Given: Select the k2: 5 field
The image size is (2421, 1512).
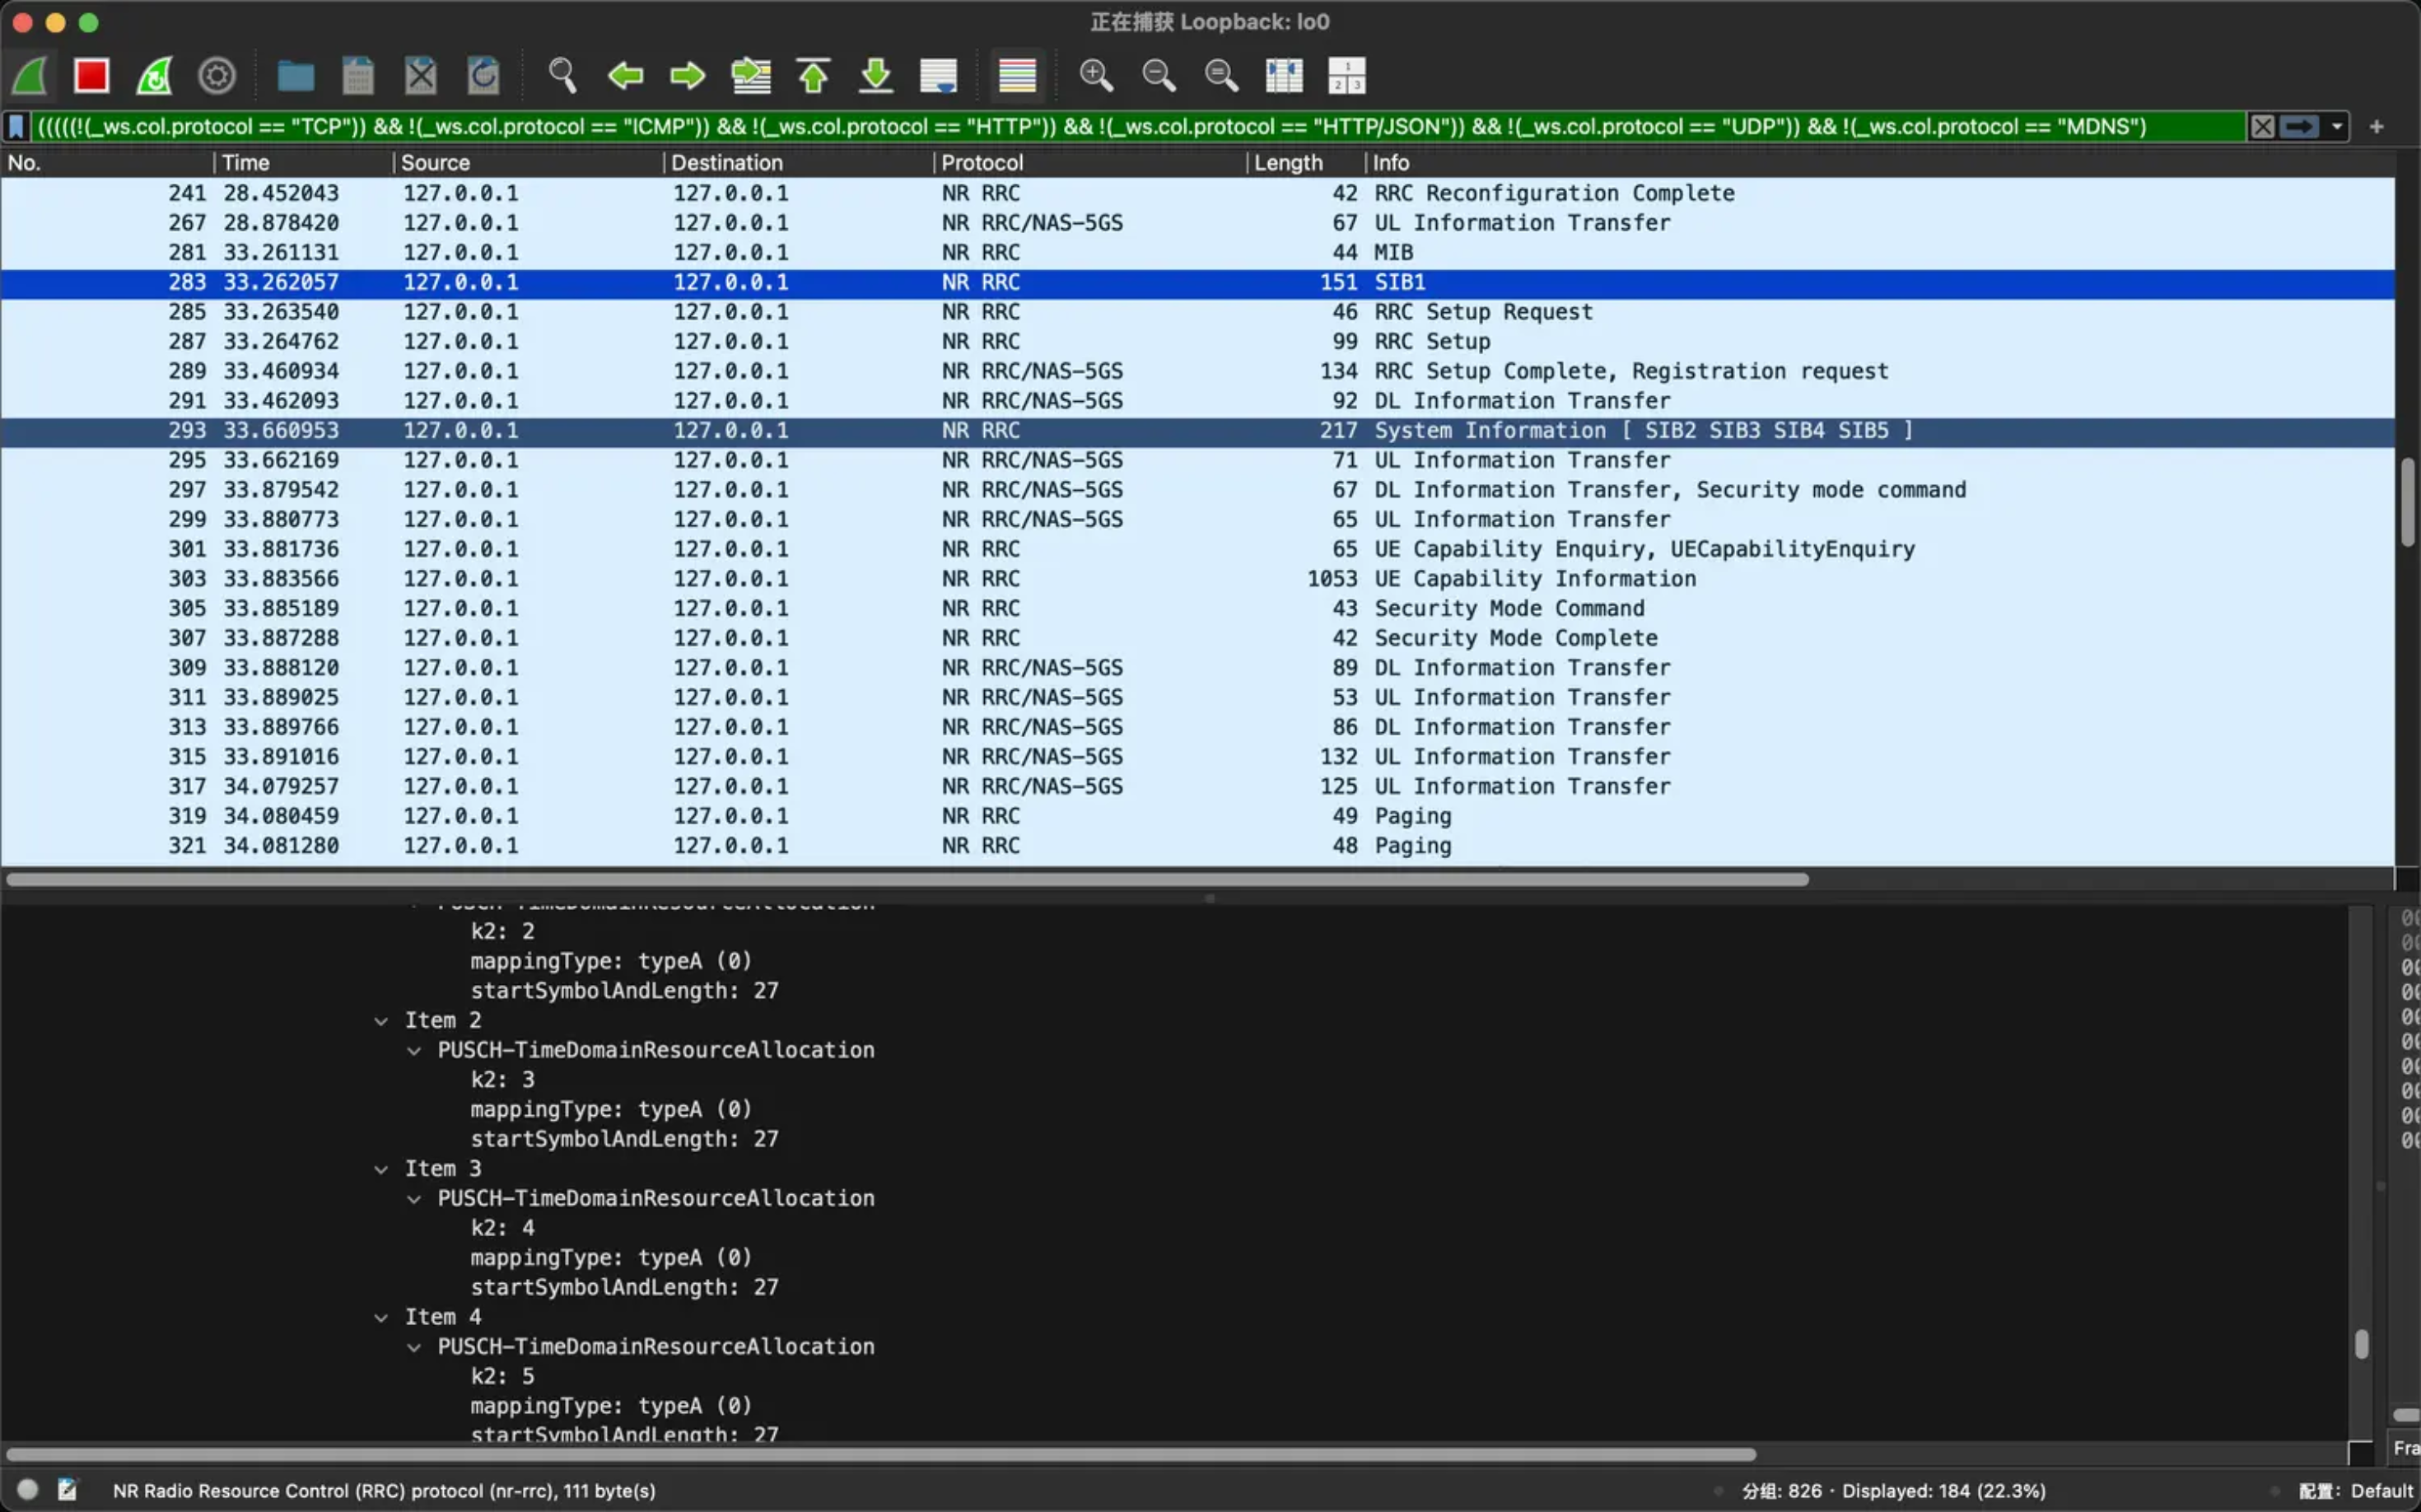Looking at the screenshot, I should [x=503, y=1376].
